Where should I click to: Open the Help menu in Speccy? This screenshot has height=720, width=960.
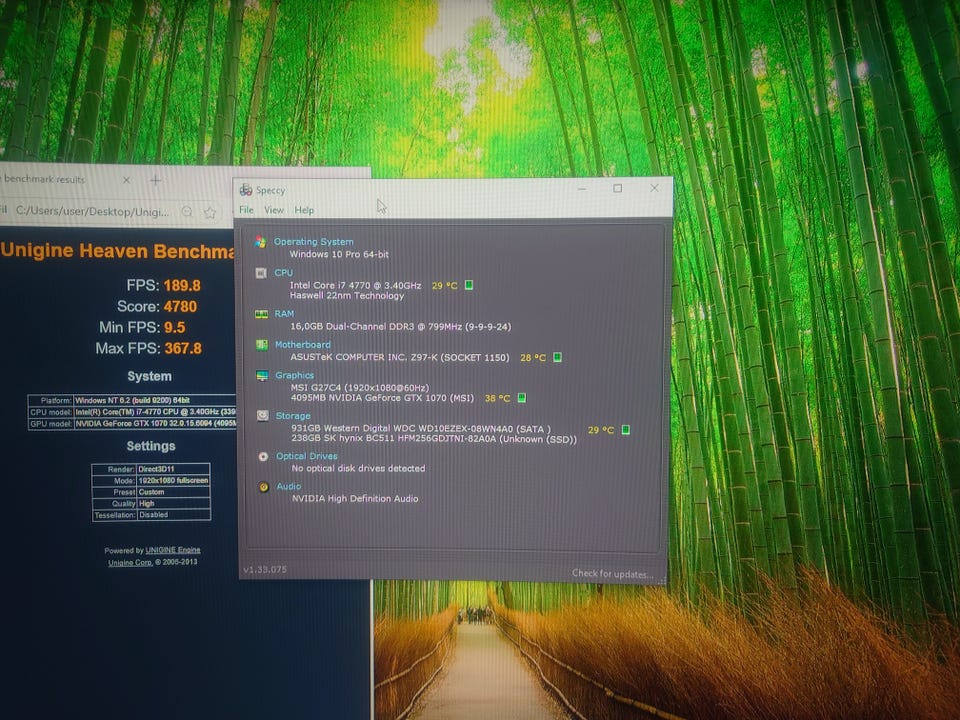tap(304, 210)
